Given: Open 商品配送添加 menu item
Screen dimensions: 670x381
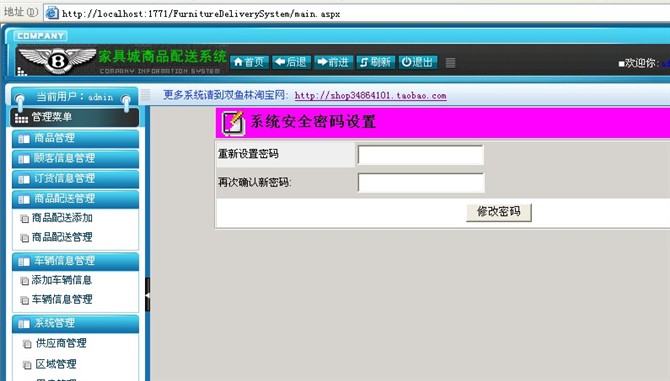Looking at the screenshot, I should (62, 218).
